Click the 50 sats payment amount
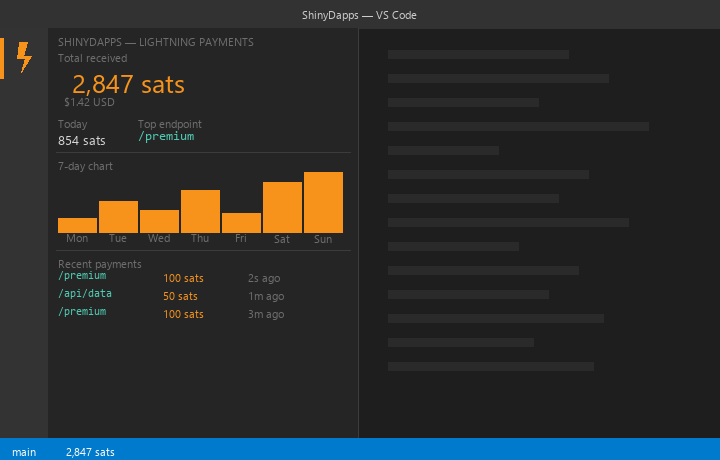Viewport: 720px width, 460px height. coord(180,296)
